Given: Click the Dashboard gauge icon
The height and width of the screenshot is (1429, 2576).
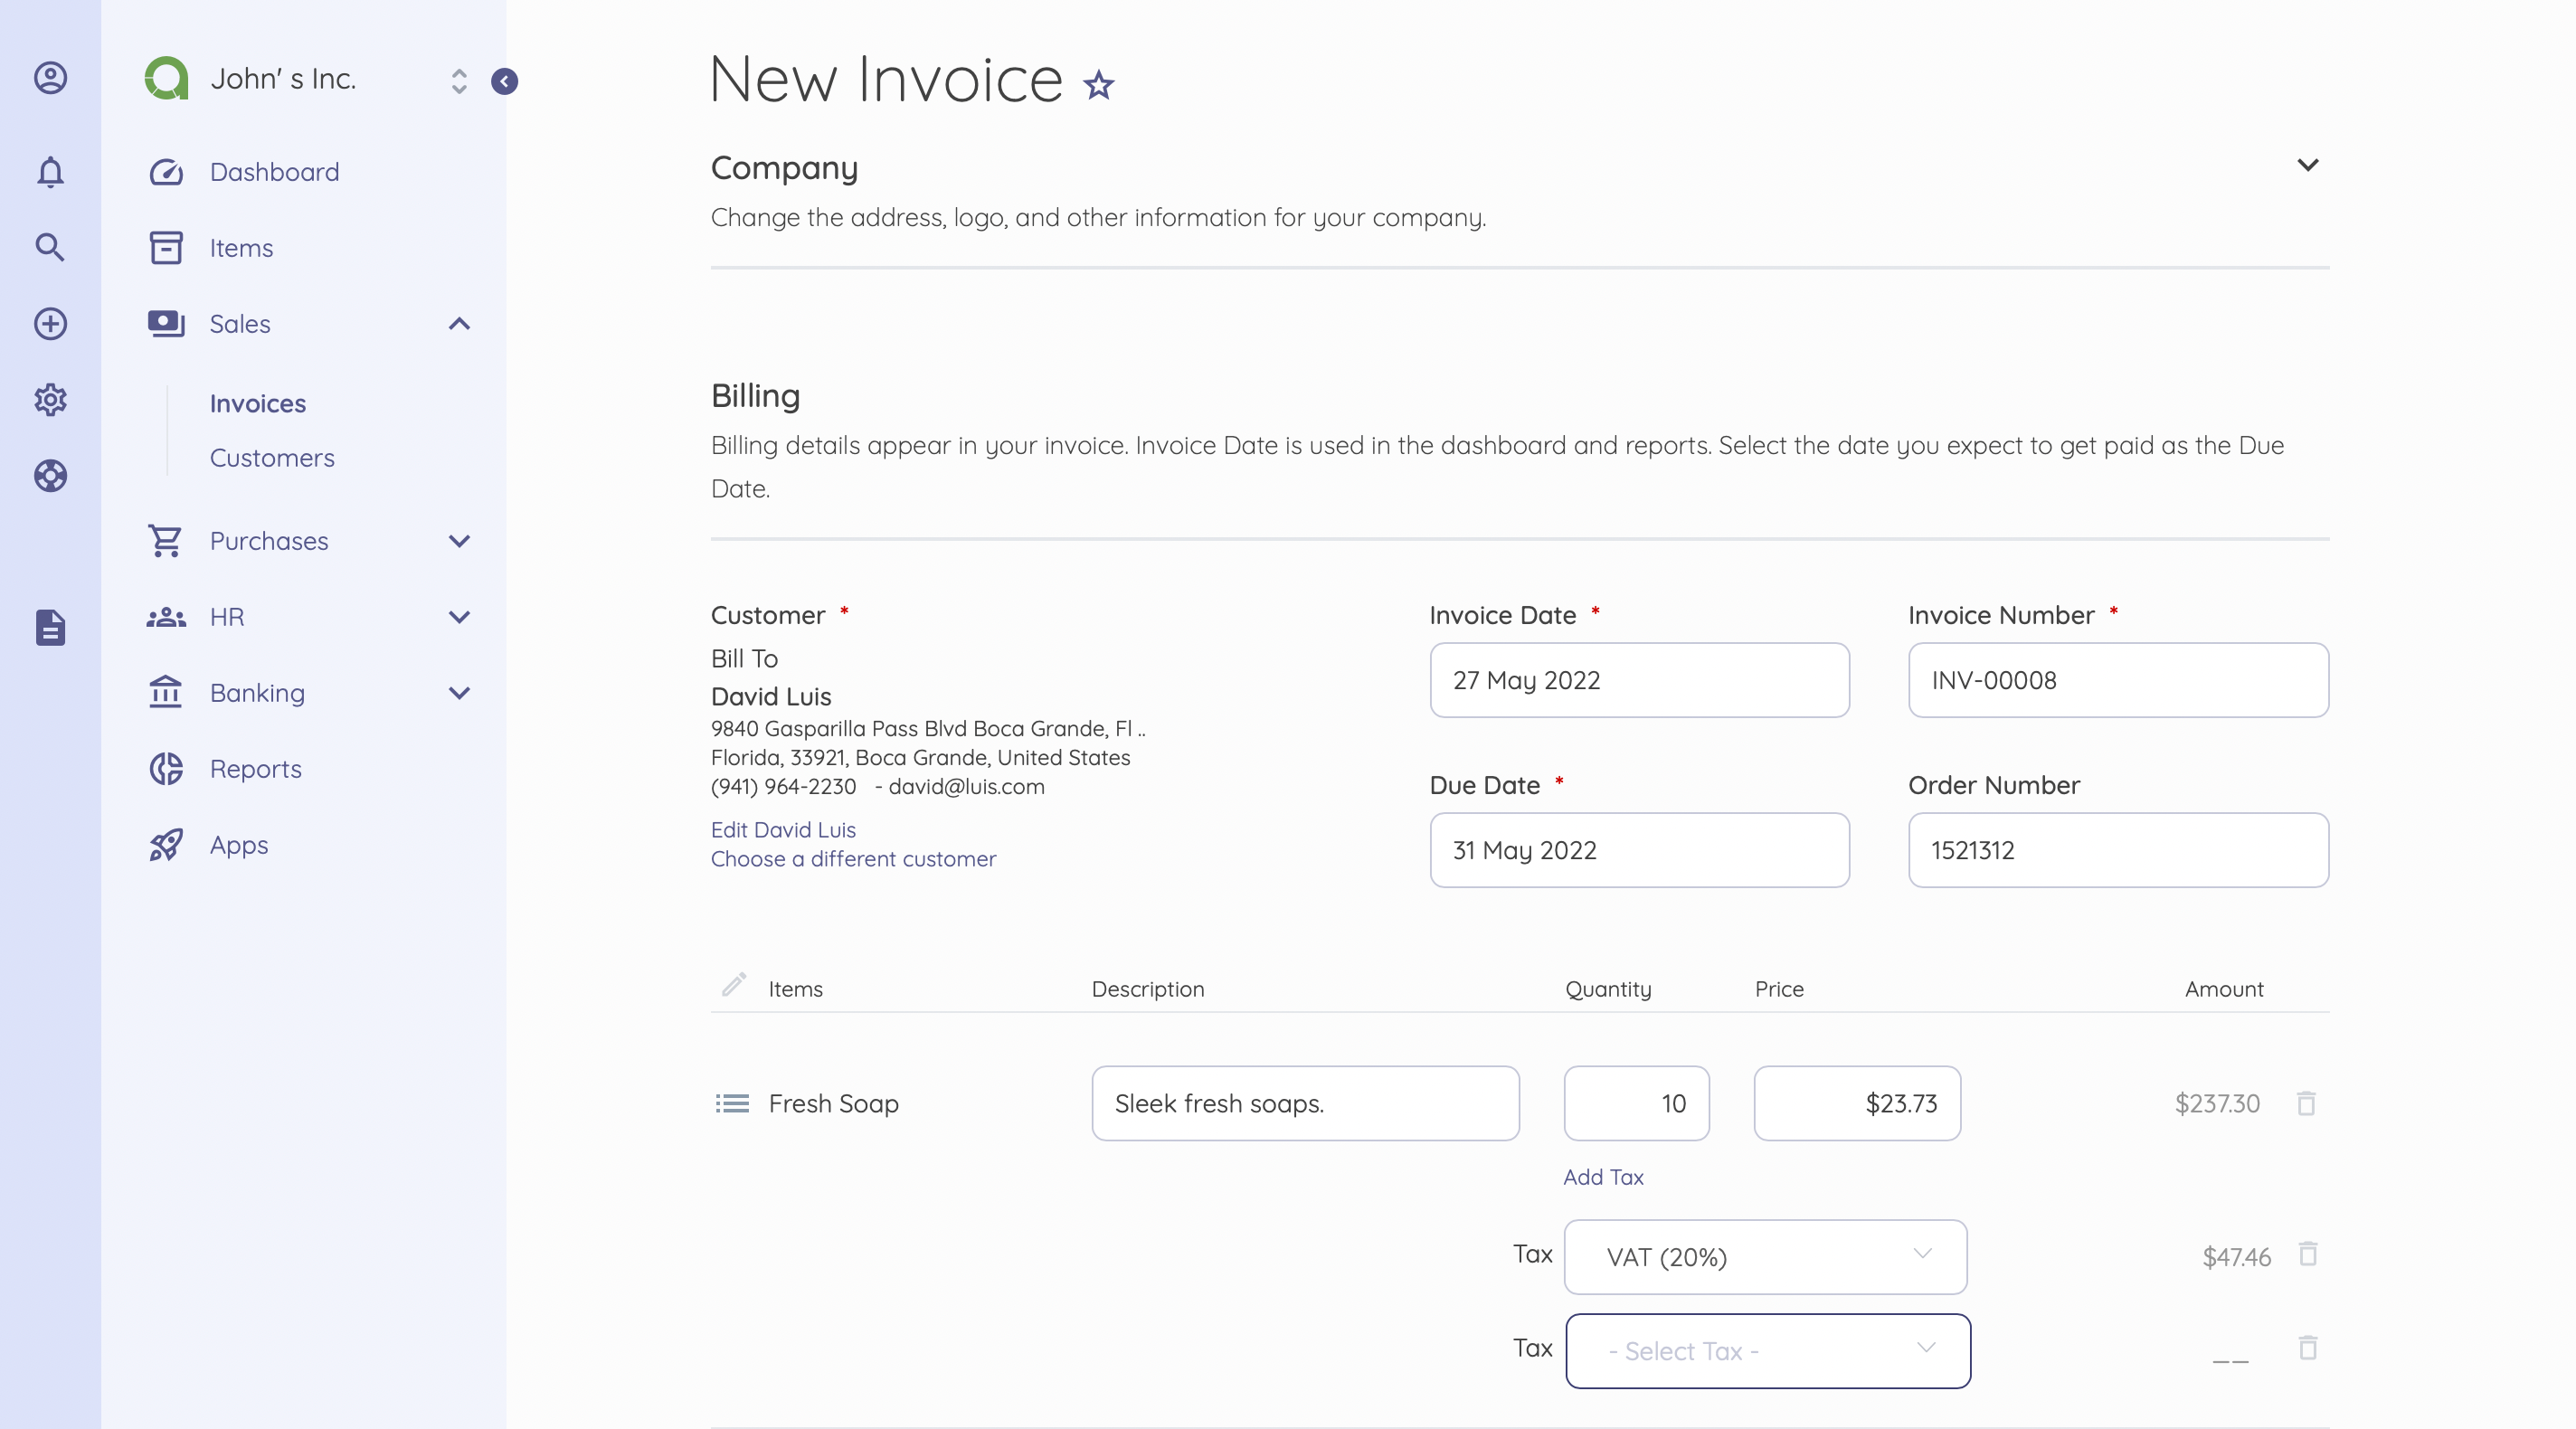Looking at the screenshot, I should tap(166, 172).
